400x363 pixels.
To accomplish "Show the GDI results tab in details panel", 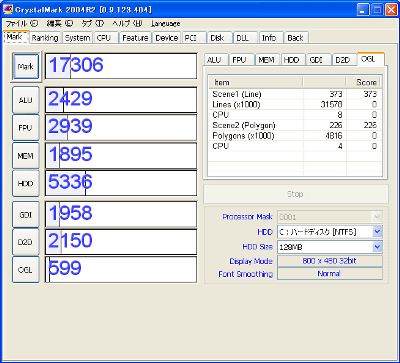I will point(318,60).
